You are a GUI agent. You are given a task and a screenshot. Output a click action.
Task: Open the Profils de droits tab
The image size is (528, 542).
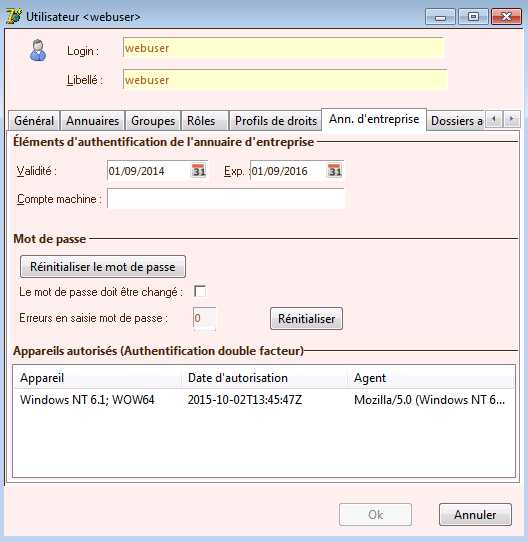276,121
